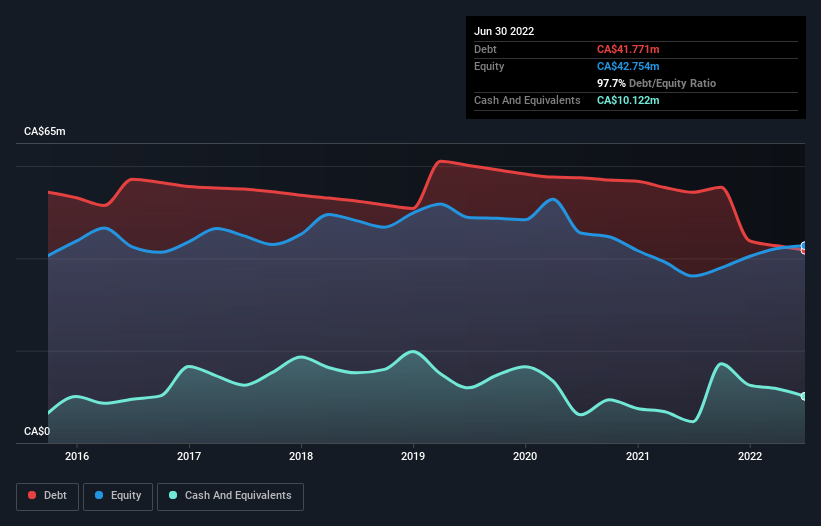Click the 2016 x-axis label

click(77, 456)
